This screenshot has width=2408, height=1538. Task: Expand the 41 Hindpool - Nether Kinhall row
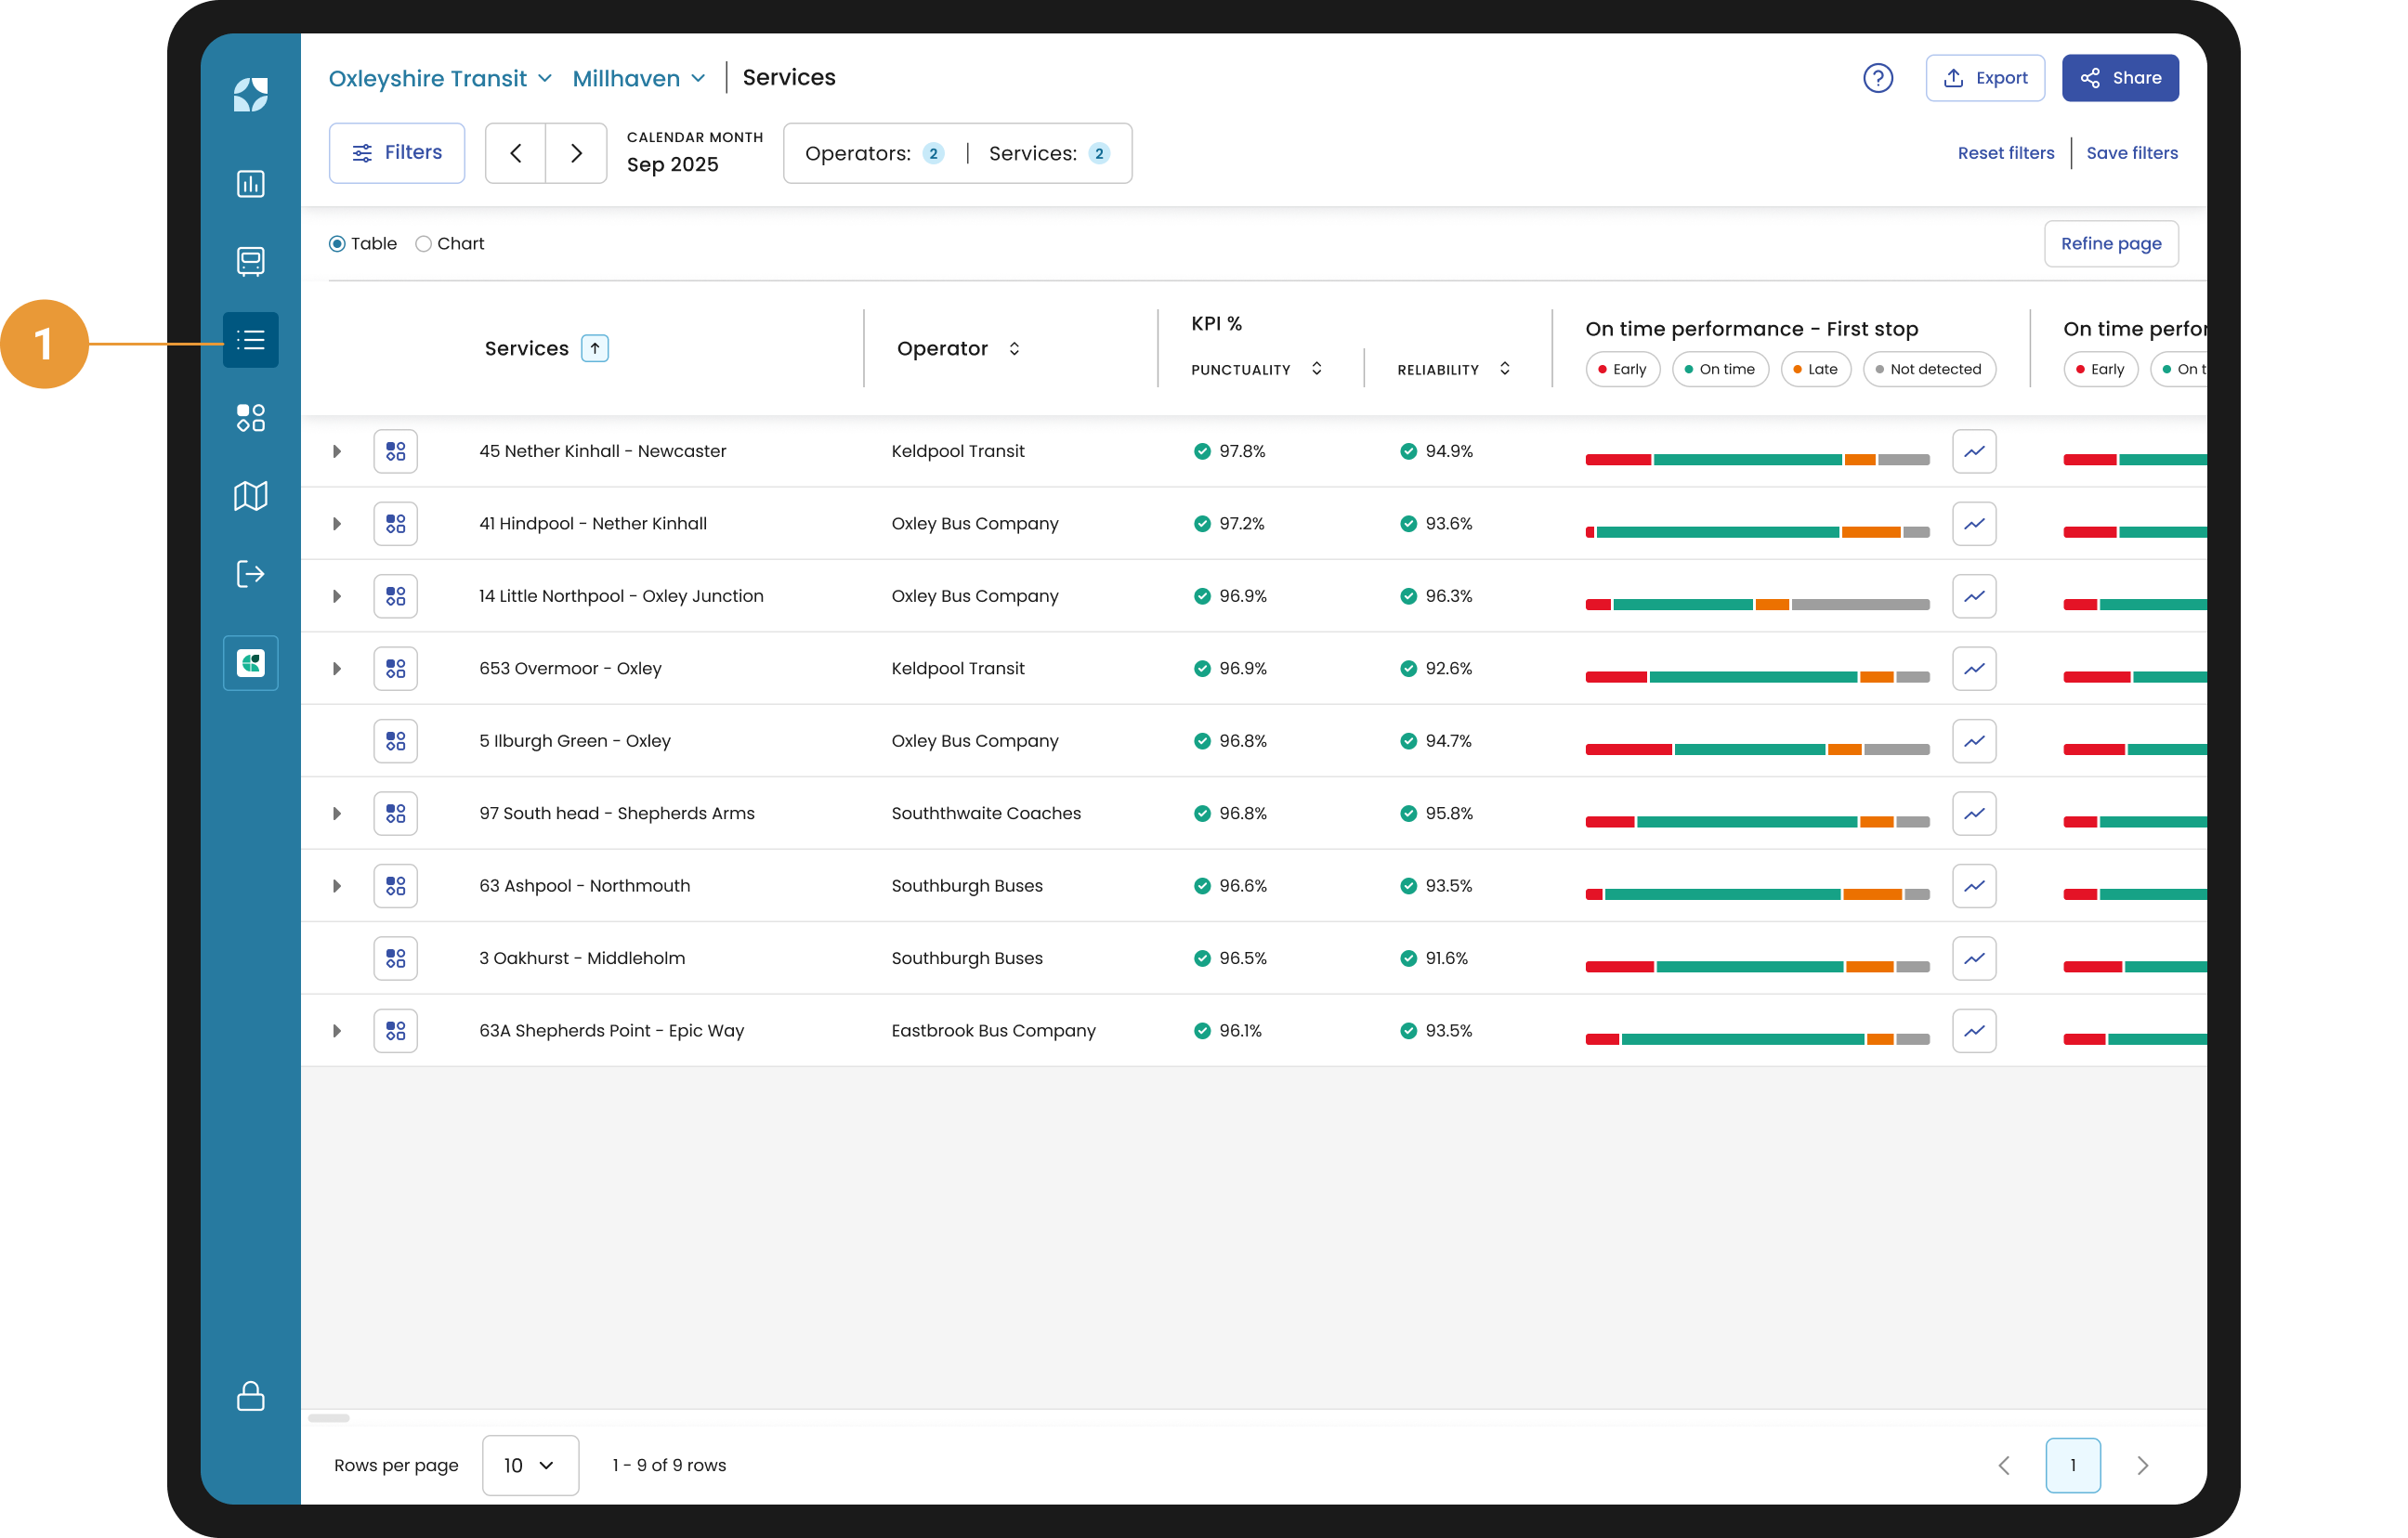(337, 524)
